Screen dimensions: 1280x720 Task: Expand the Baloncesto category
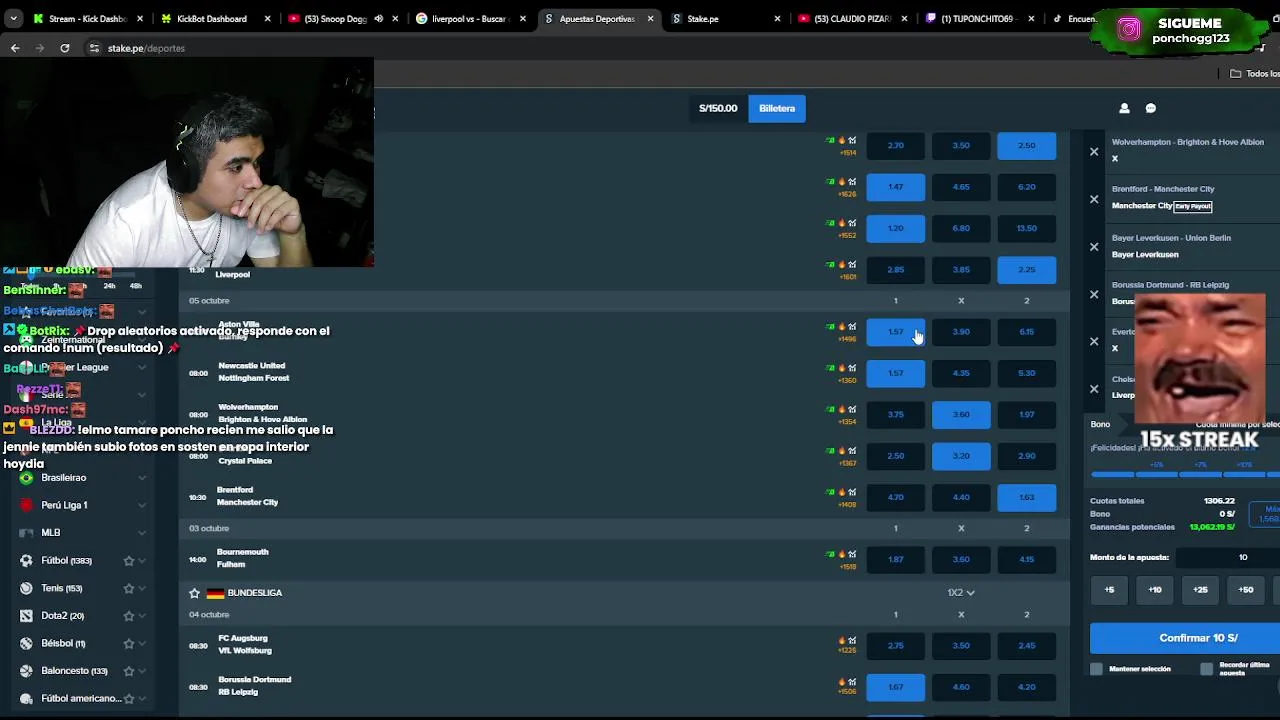point(142,671)
